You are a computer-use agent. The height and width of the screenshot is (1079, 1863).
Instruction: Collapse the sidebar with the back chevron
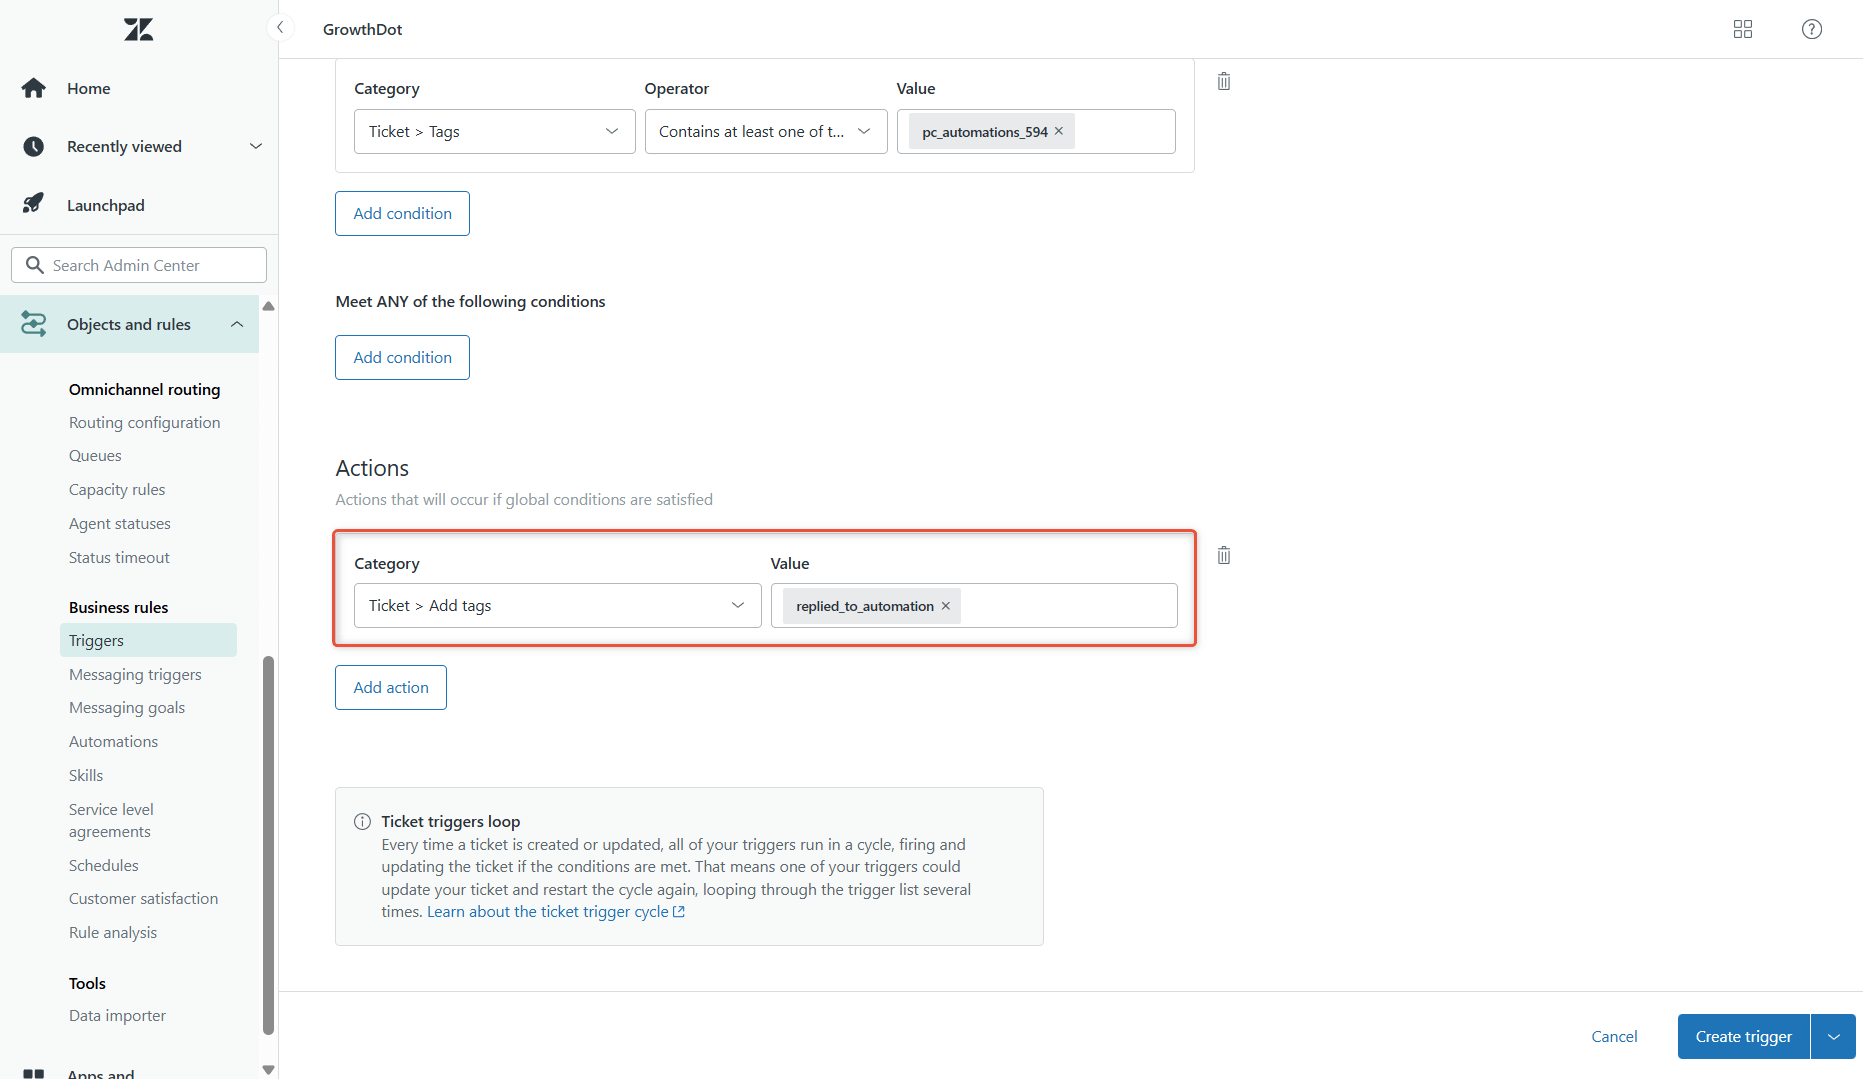point(279,27)
